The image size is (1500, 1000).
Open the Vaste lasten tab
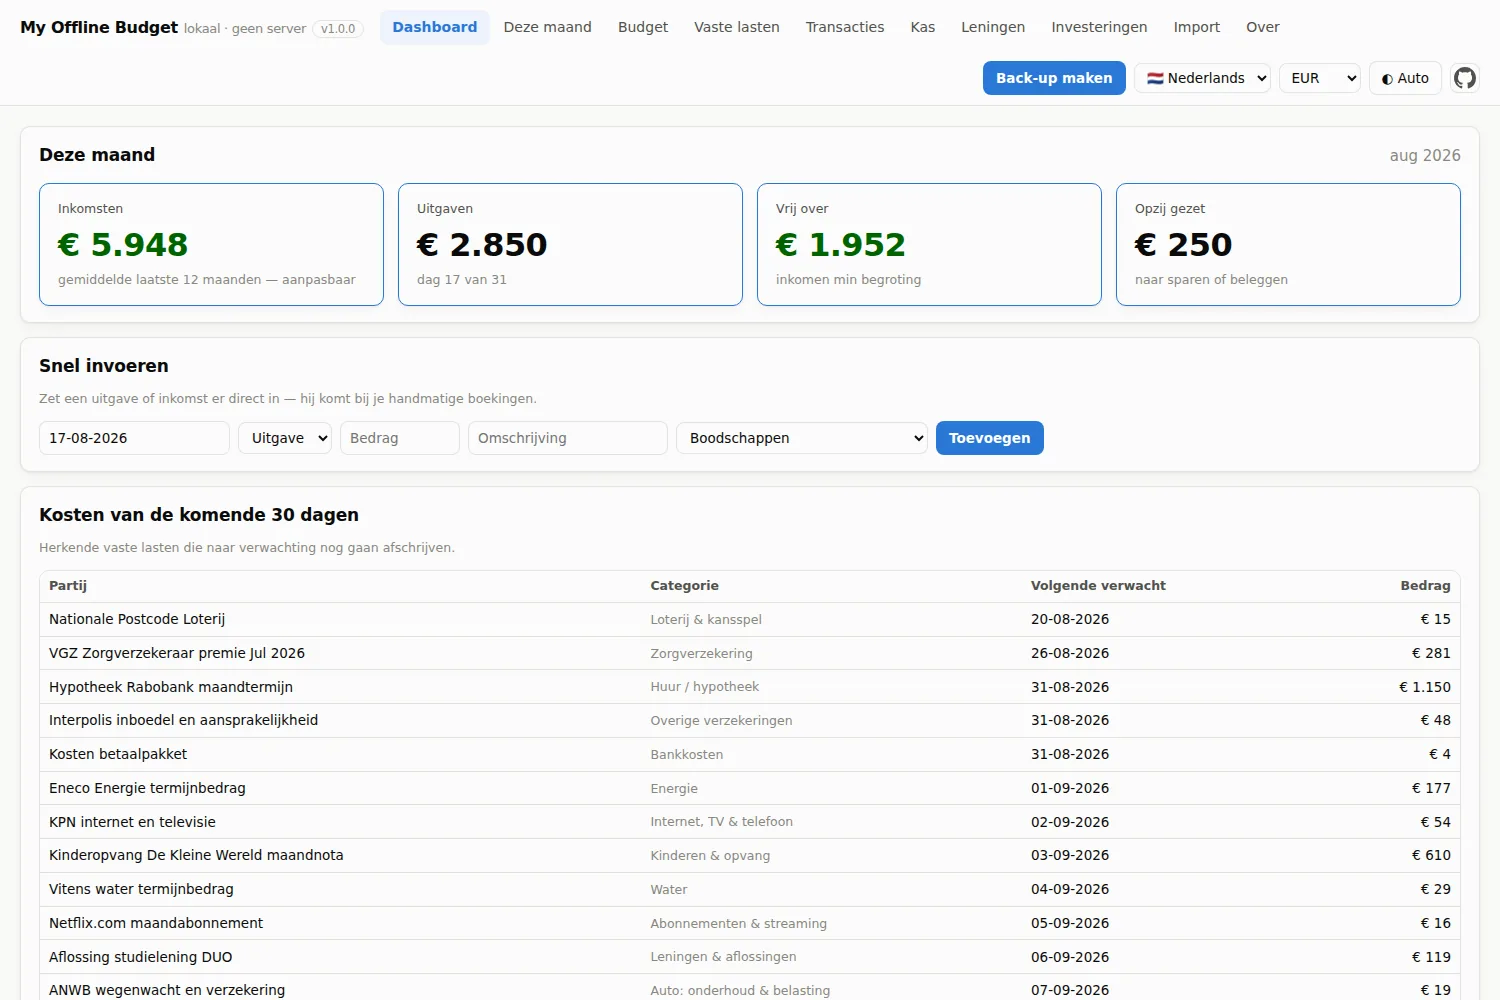737,27
